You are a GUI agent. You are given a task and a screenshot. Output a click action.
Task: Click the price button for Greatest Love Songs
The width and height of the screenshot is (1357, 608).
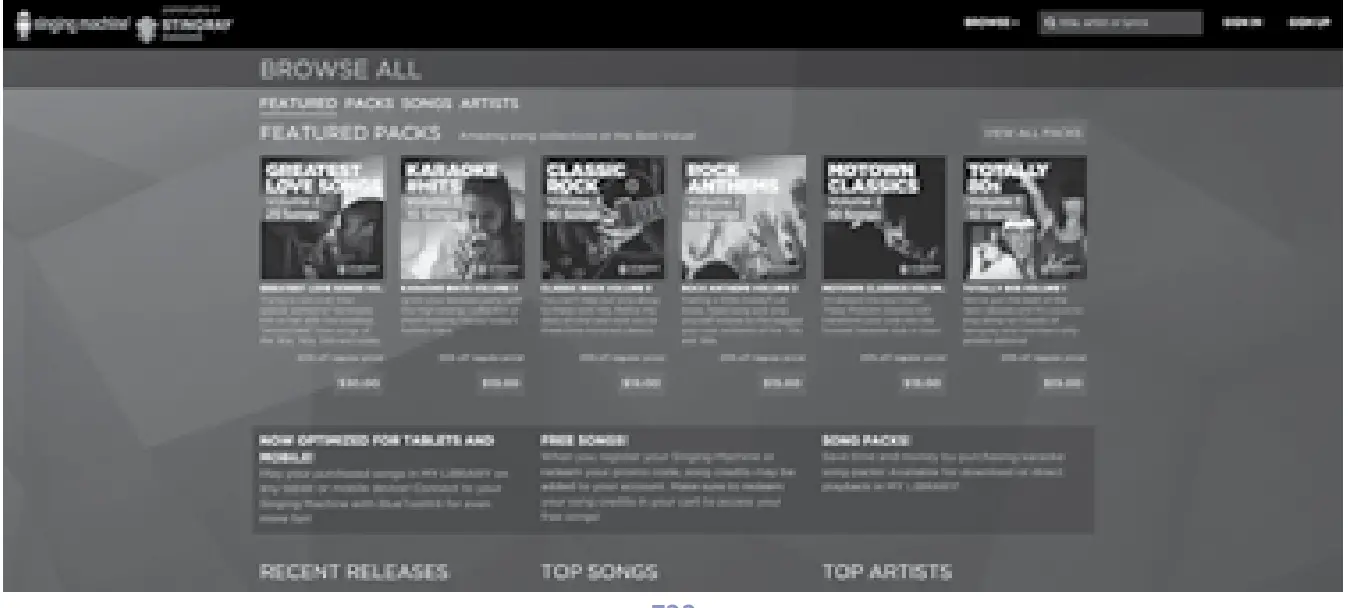357,382
